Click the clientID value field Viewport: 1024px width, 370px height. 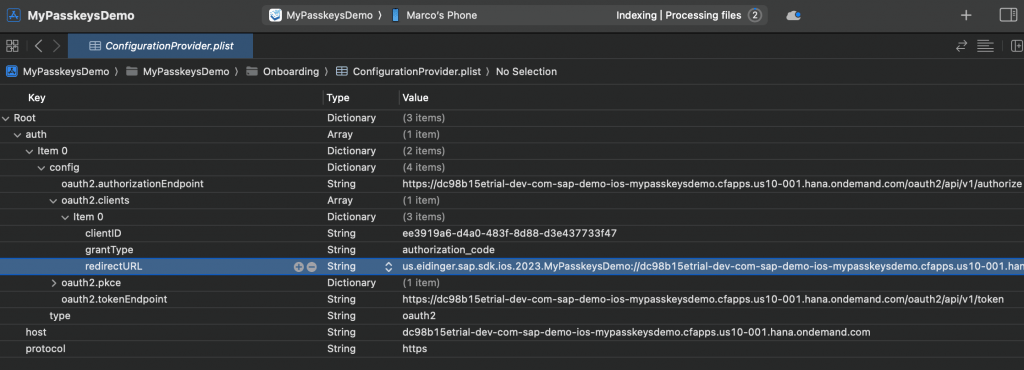click(510, 233)
